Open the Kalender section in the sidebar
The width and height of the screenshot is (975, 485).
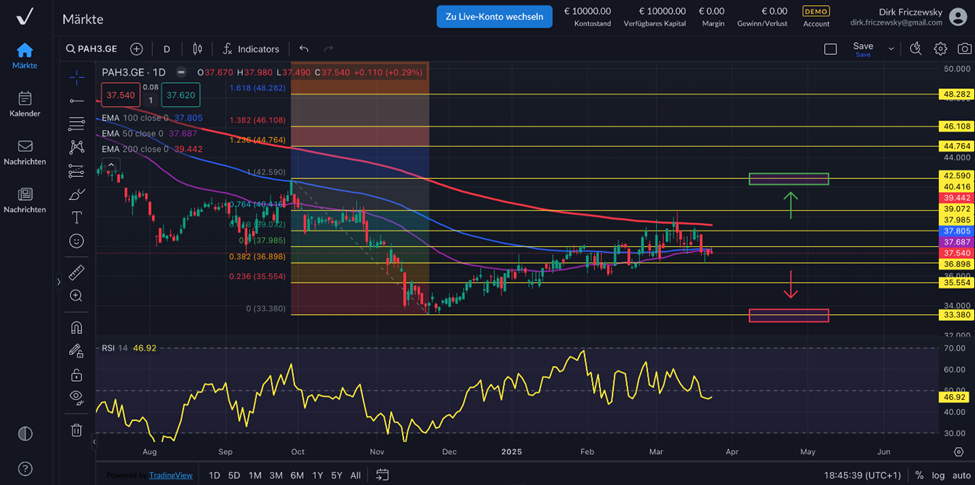pos(25,104)
